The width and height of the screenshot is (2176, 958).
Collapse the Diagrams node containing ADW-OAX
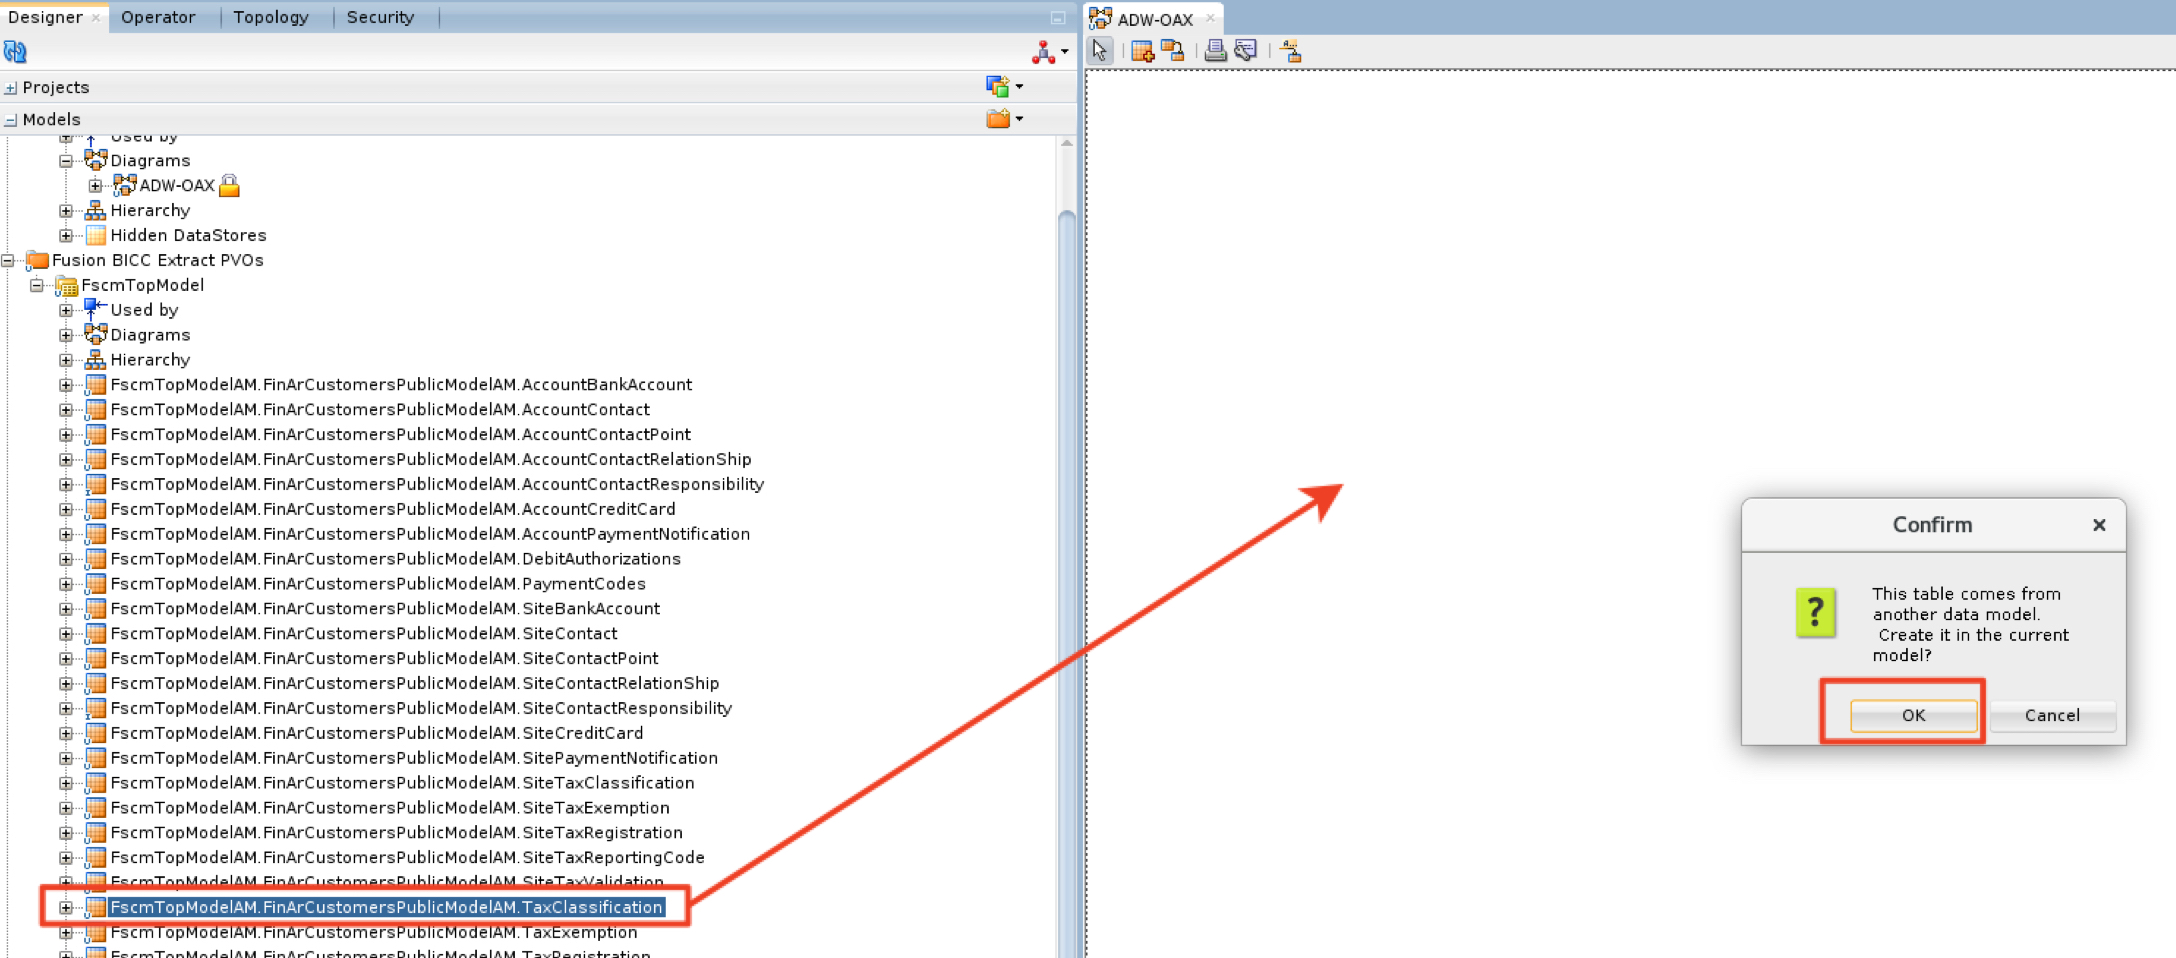(x=66, y=161)
